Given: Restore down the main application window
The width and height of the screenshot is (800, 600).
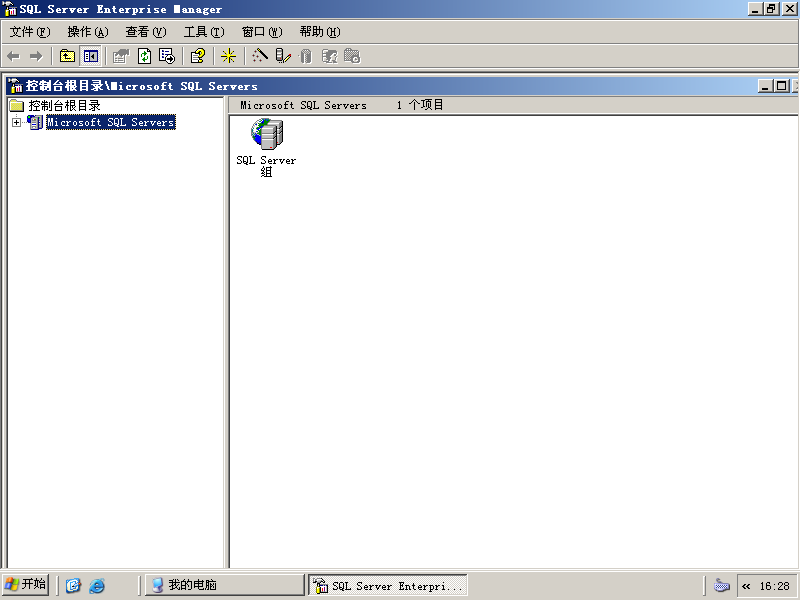Looking at the screenshot, I should 771,9.
